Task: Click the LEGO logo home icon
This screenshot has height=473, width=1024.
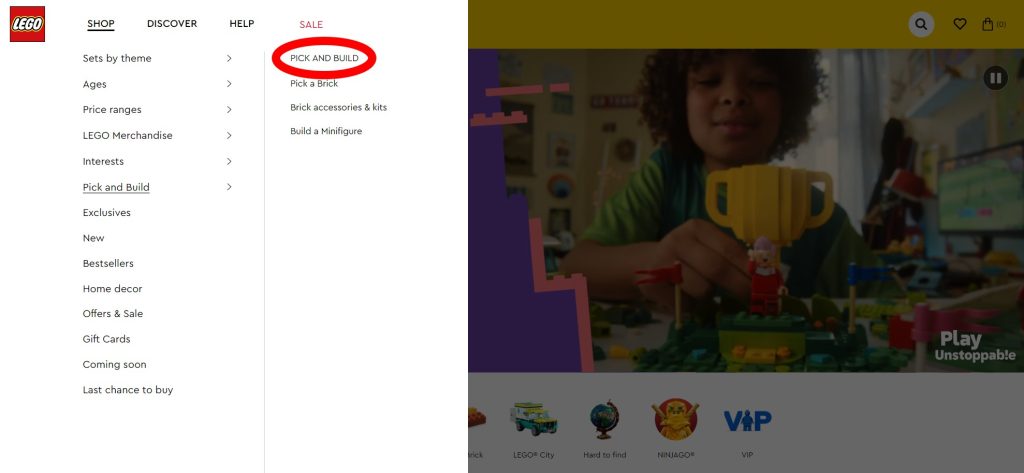Action: click(x=27, y=24)
